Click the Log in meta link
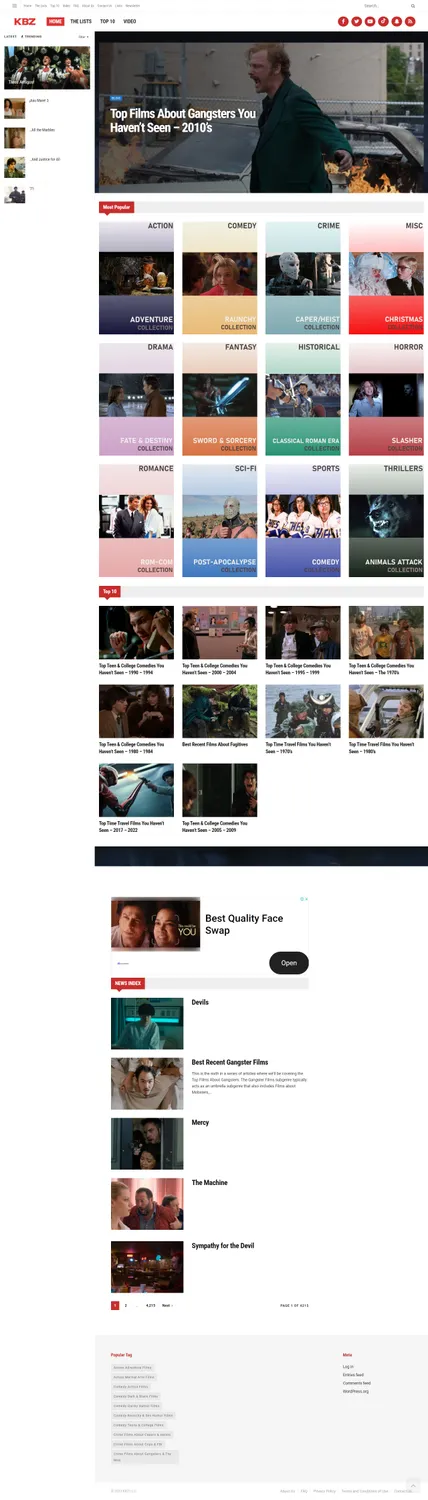 pos(348,1366)
